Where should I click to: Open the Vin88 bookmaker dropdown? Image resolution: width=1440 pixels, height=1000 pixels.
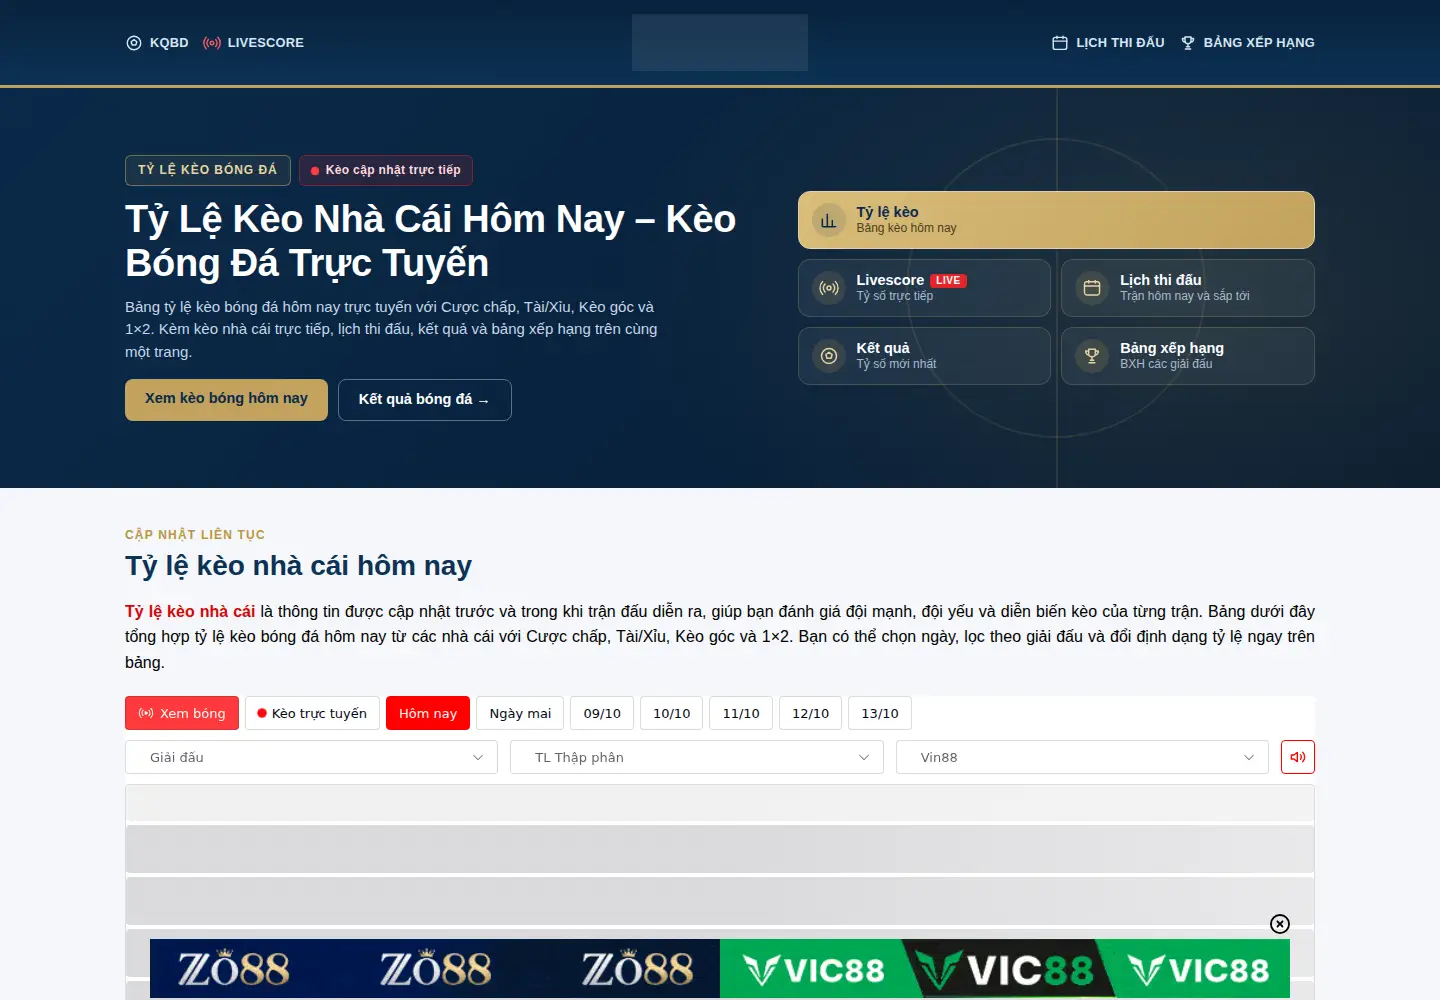click(1082, 757)
